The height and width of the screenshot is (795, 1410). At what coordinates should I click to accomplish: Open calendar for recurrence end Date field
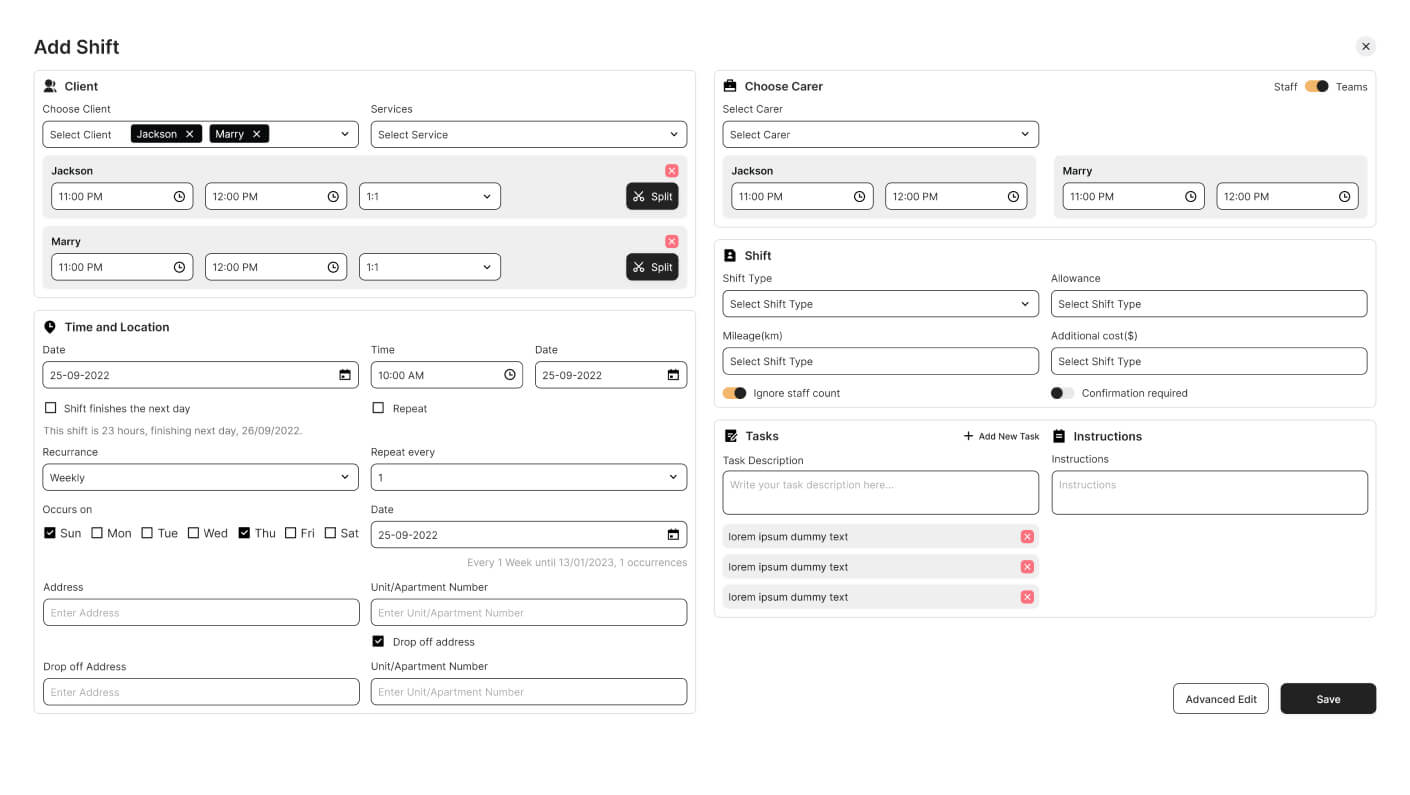(x=673, y=535)
